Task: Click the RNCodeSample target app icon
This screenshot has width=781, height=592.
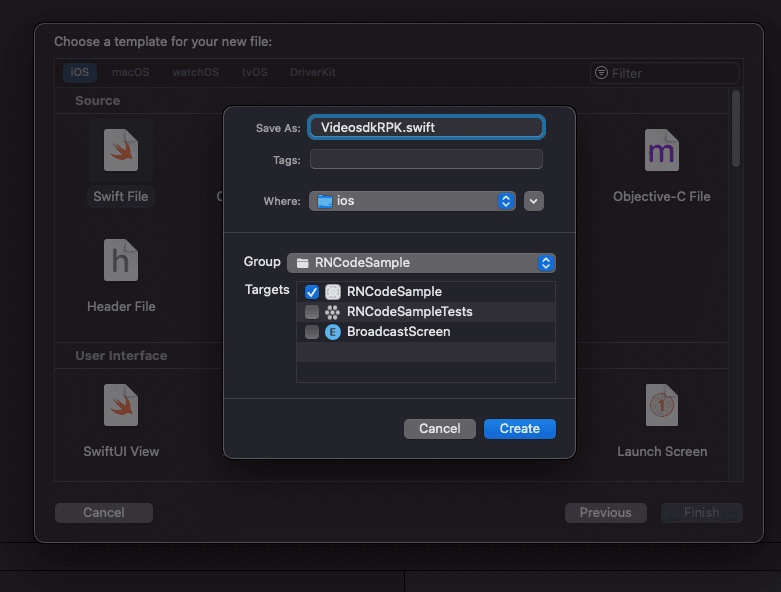Action: click(x=333, y=291)
